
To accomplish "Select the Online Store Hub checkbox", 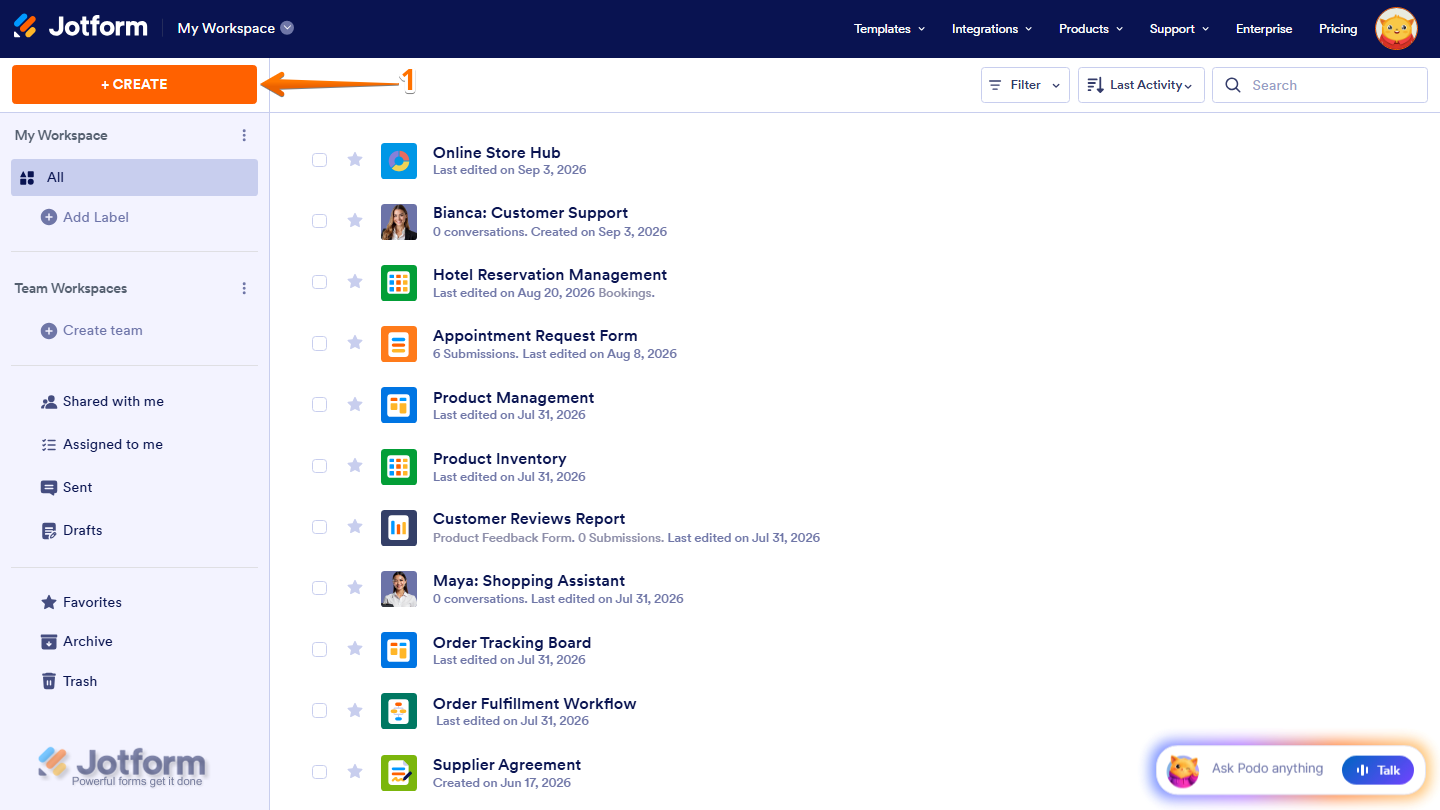I will coord(319,160).
